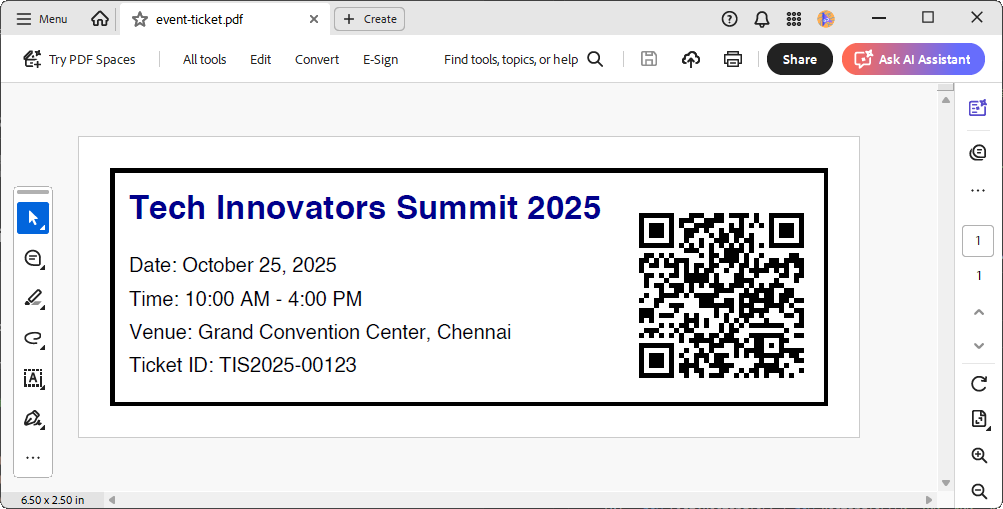Click the Print icon
Image resolution: width=1003 pixels, height=509 pixels.
[732, 59]
